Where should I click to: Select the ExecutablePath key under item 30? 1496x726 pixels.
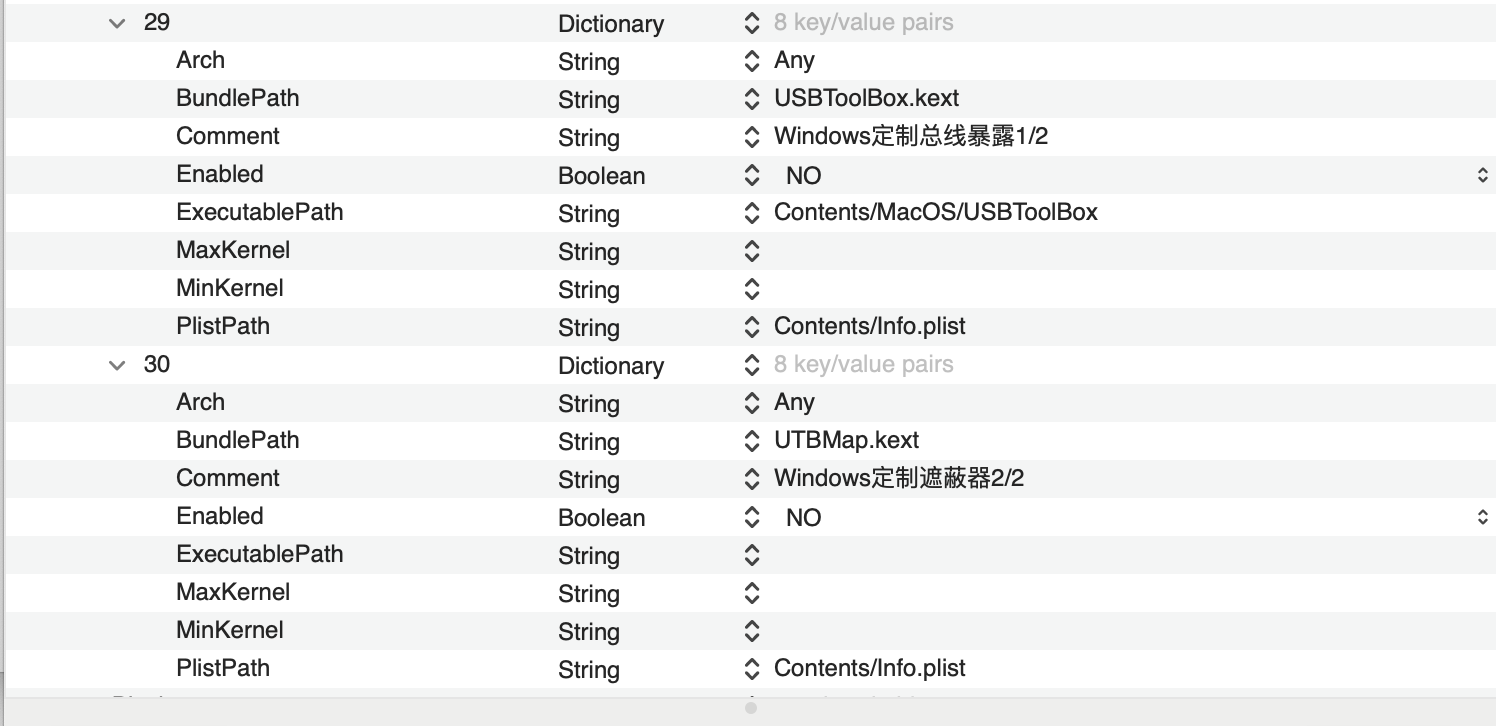[259, 555]
